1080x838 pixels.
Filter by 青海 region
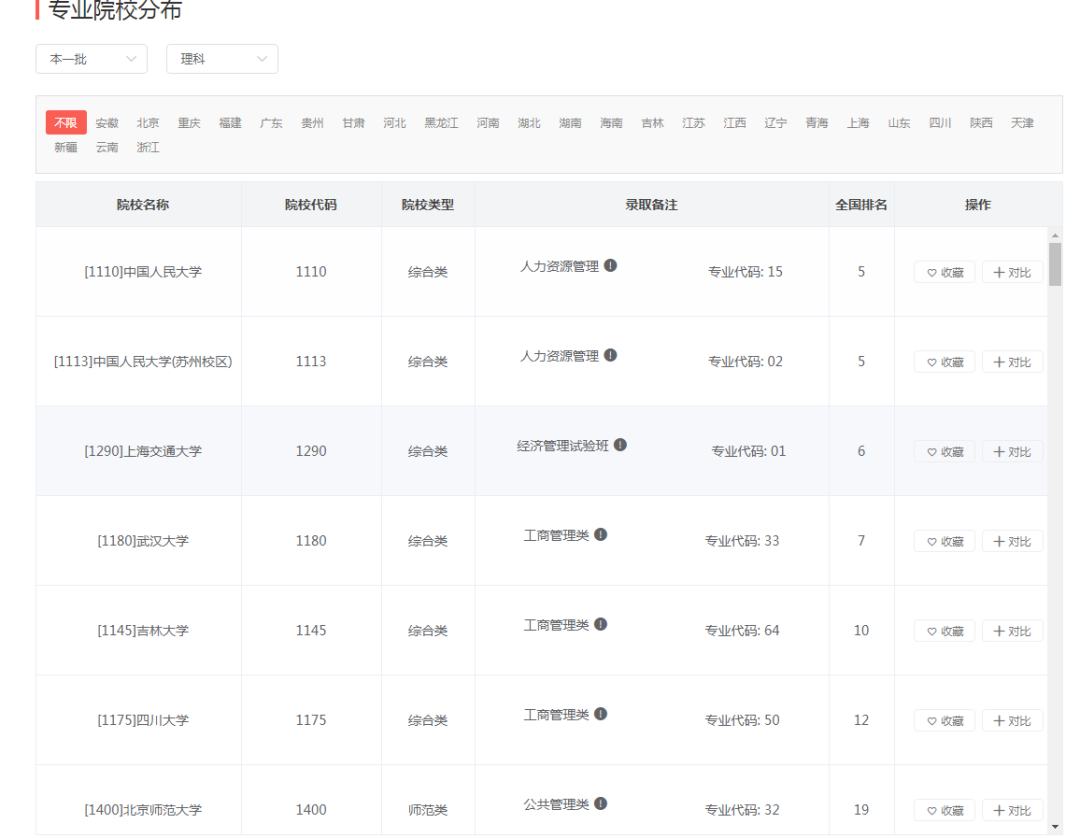(817, 123)
